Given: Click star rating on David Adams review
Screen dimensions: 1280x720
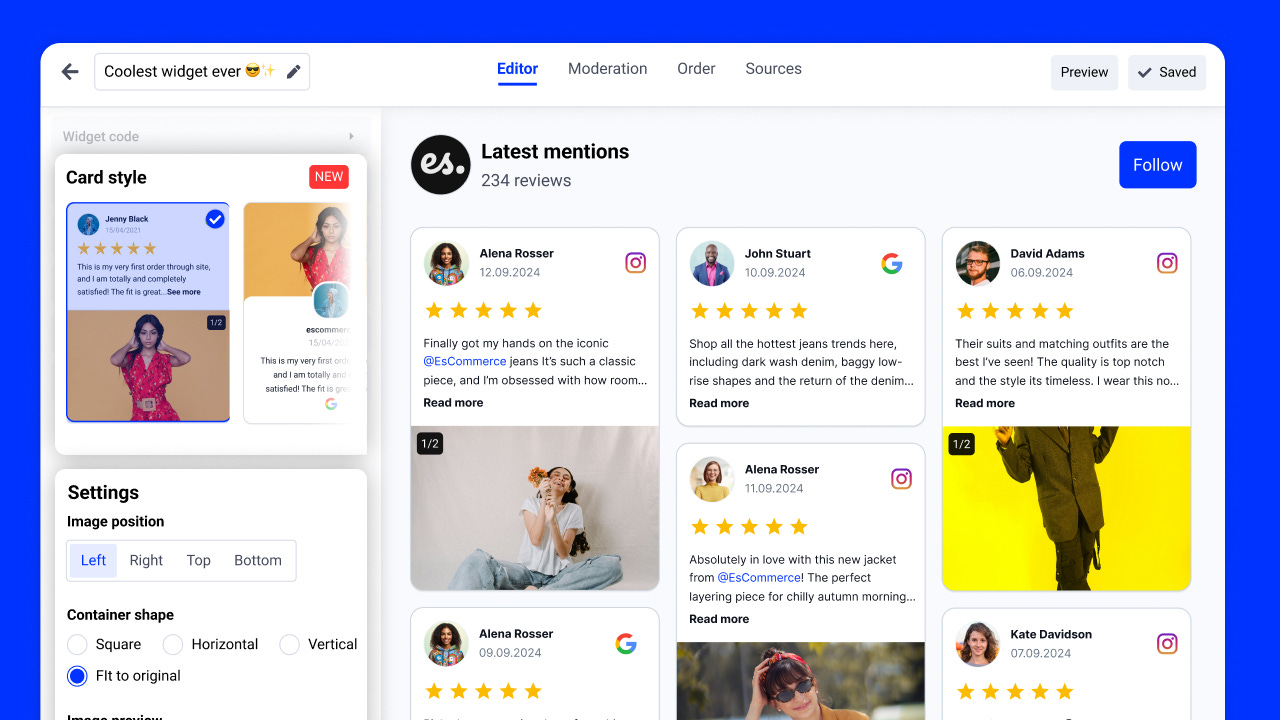Looking at the screenshot, I should click(1015, 311).
